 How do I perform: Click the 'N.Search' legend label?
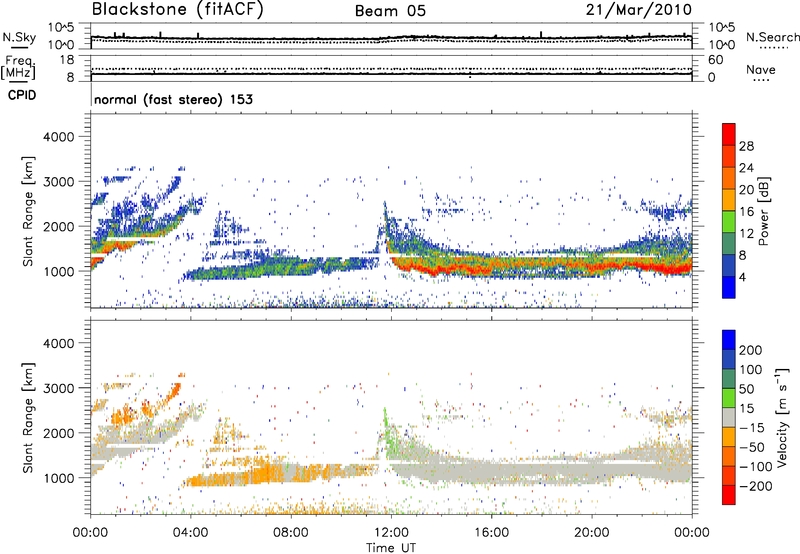point(772,37)
